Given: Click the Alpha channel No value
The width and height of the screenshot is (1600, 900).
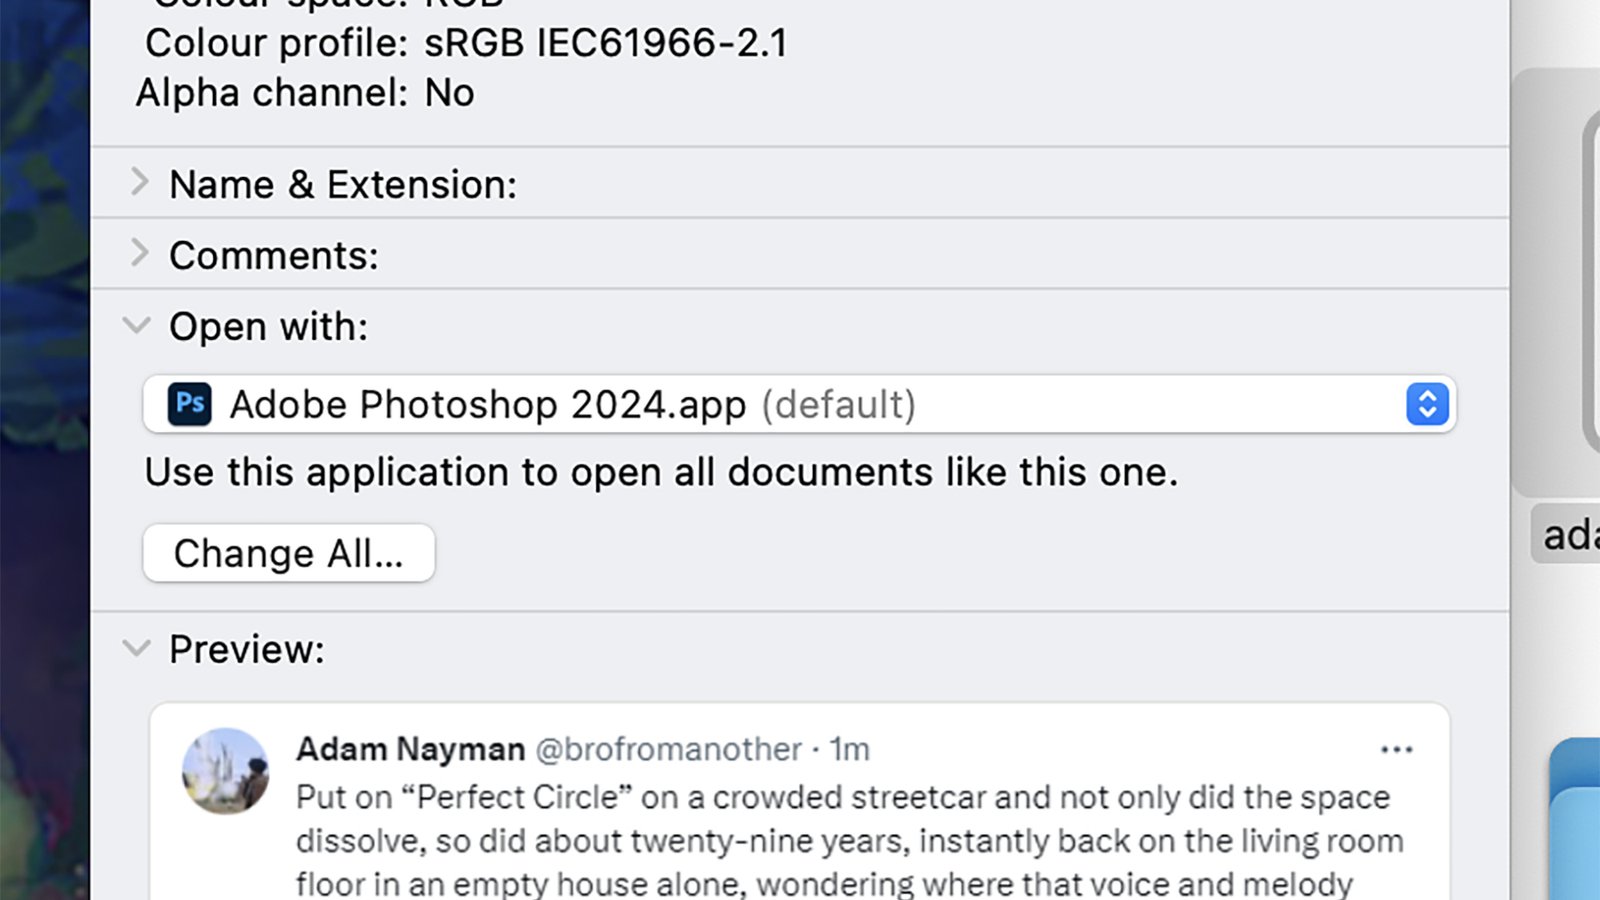Looking at the screenshot, I should coord(449,93).
